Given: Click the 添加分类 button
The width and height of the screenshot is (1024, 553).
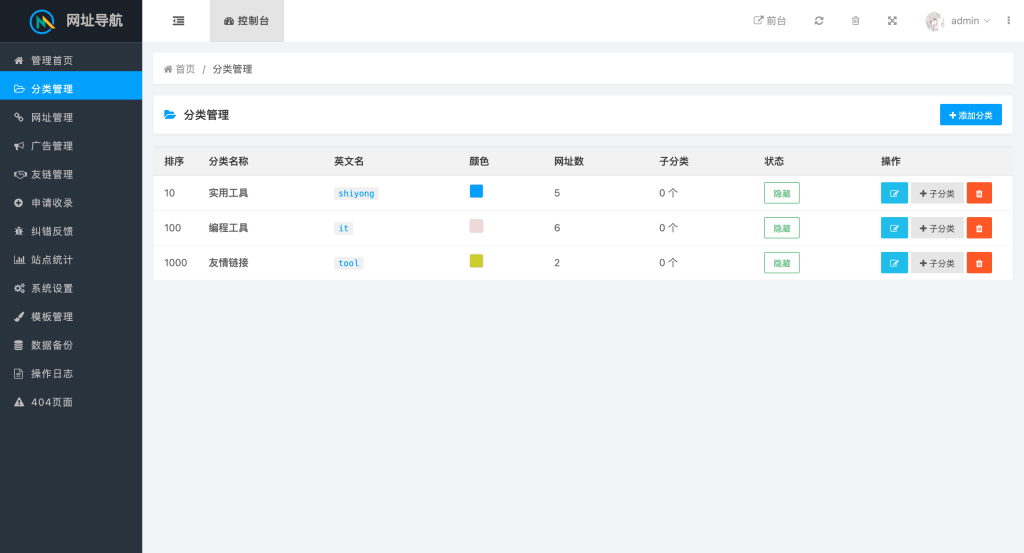Looking at the screenshot, I should tap(970, 115).
